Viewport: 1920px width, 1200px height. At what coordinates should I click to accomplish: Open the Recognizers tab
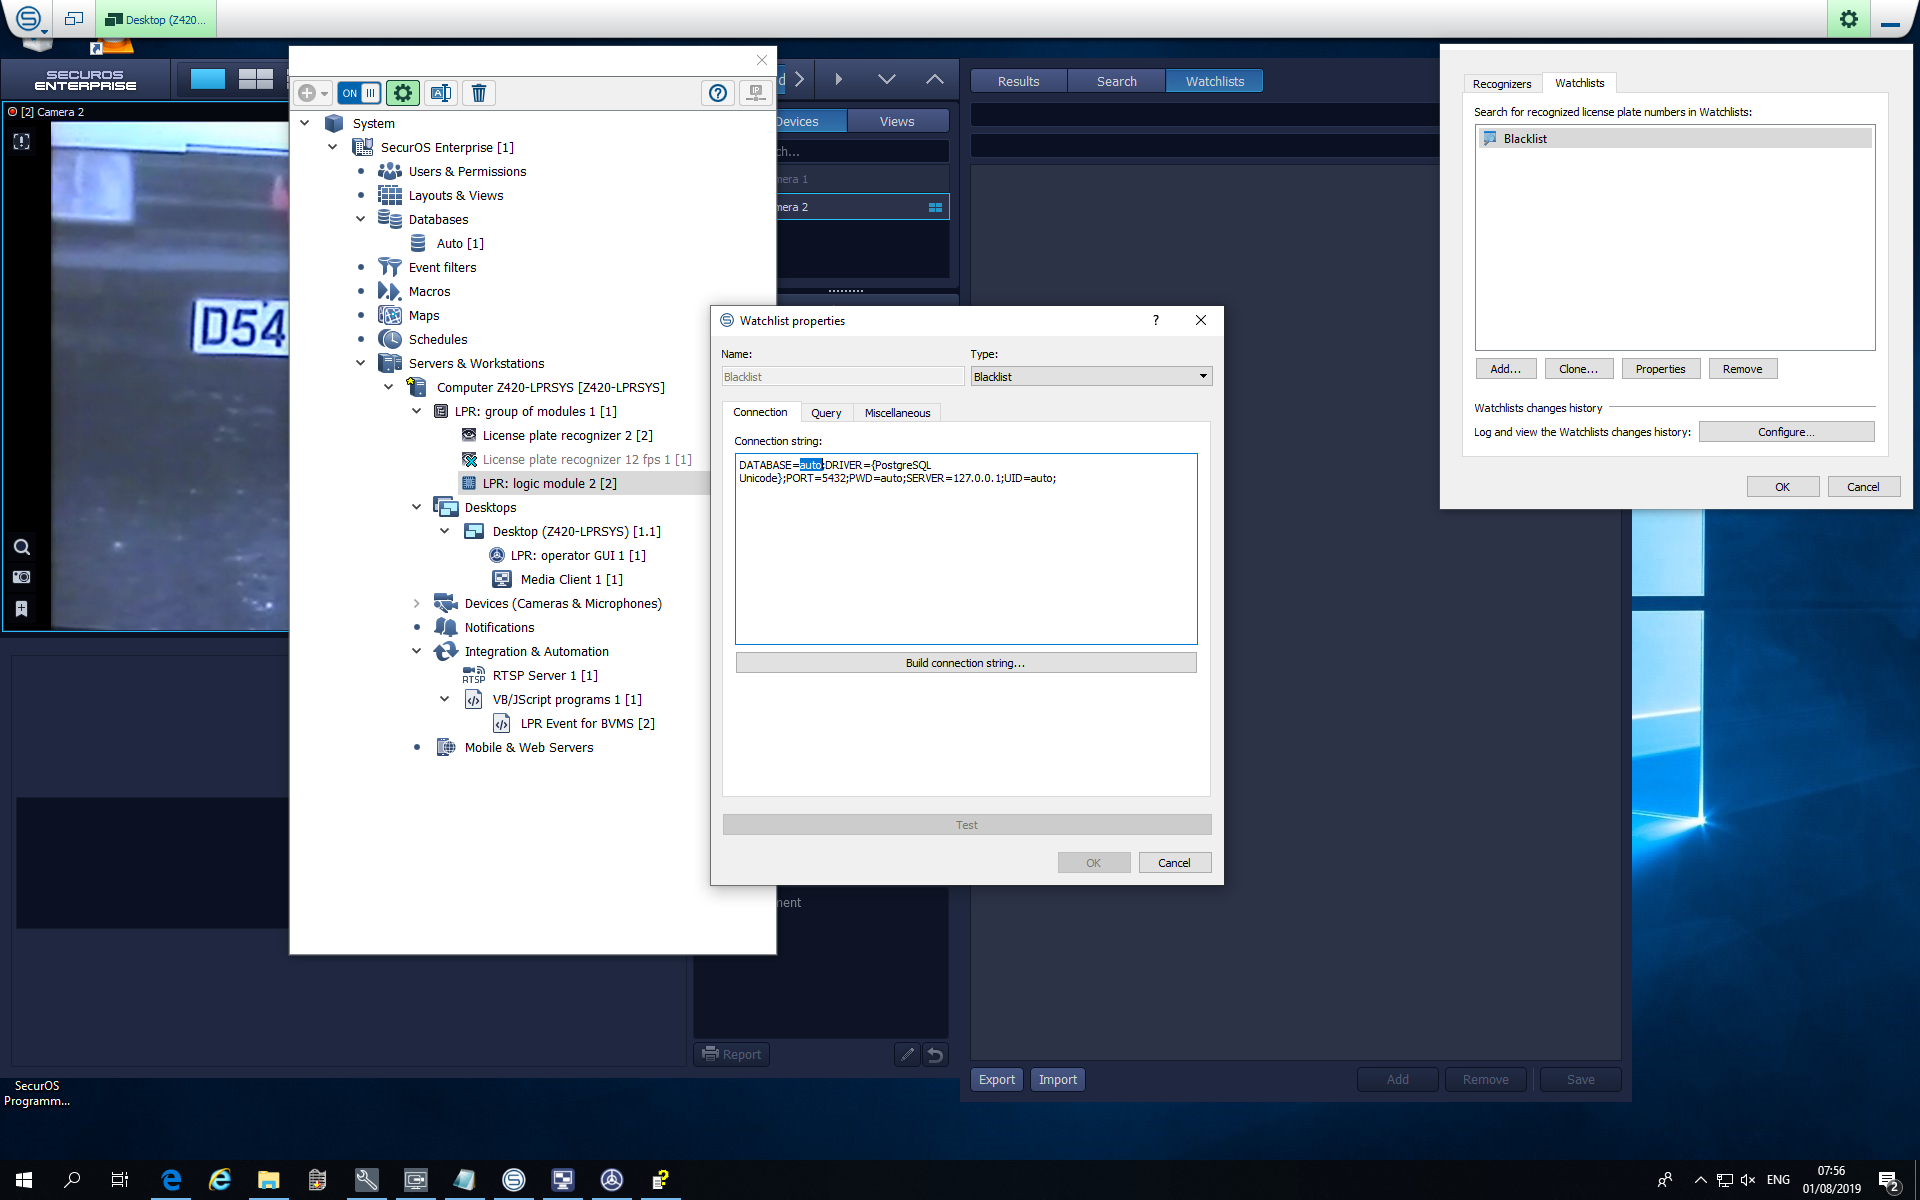click(x=1501, y=84)
